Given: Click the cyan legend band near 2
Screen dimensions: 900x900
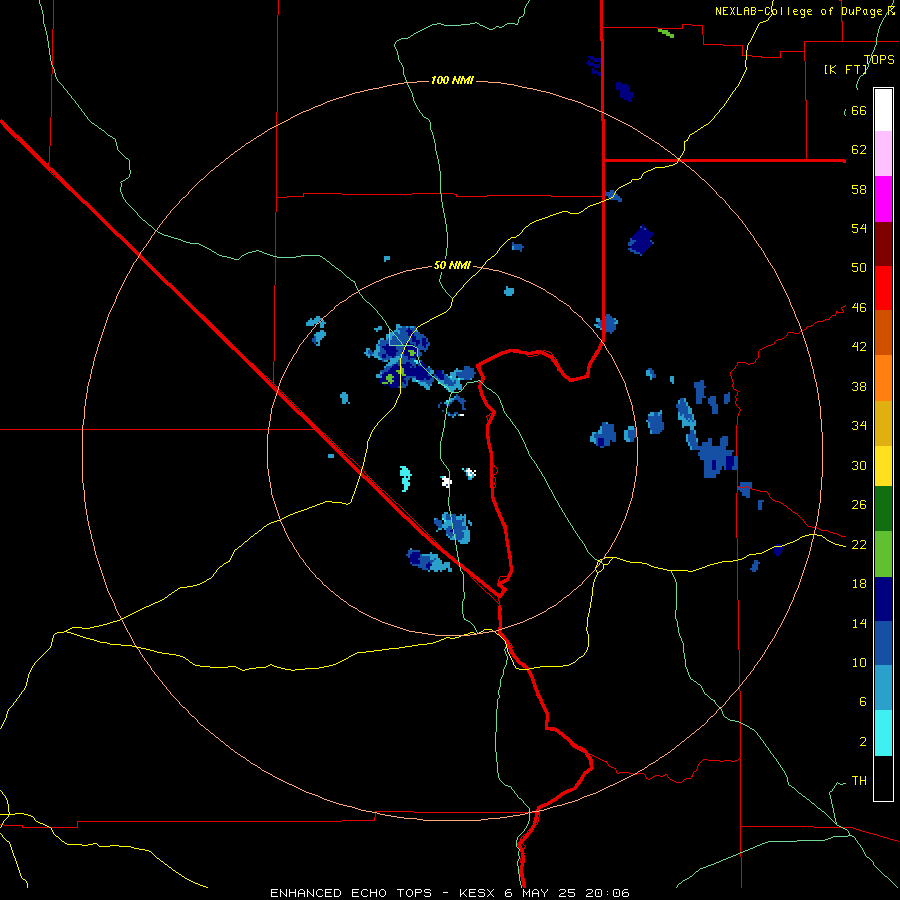Looking at the screenshot, I should point(883,733).
